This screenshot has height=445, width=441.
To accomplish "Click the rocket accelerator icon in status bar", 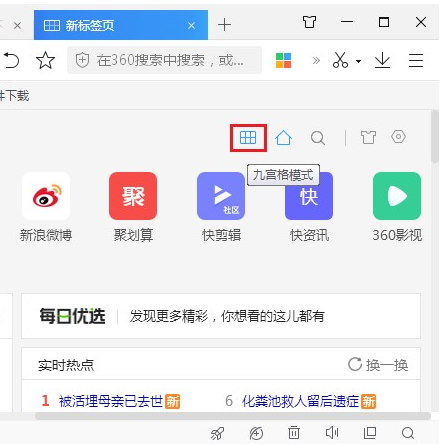I will coord(218,433).
